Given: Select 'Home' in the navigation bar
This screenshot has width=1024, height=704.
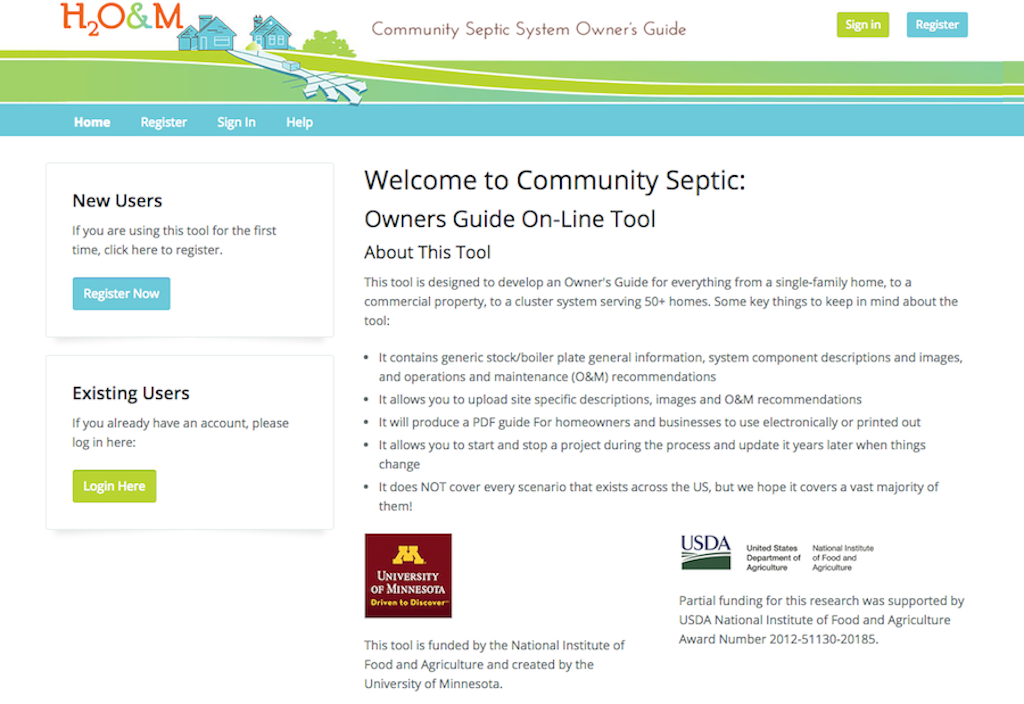Looking at the screenshot, I should pos(91,121).
